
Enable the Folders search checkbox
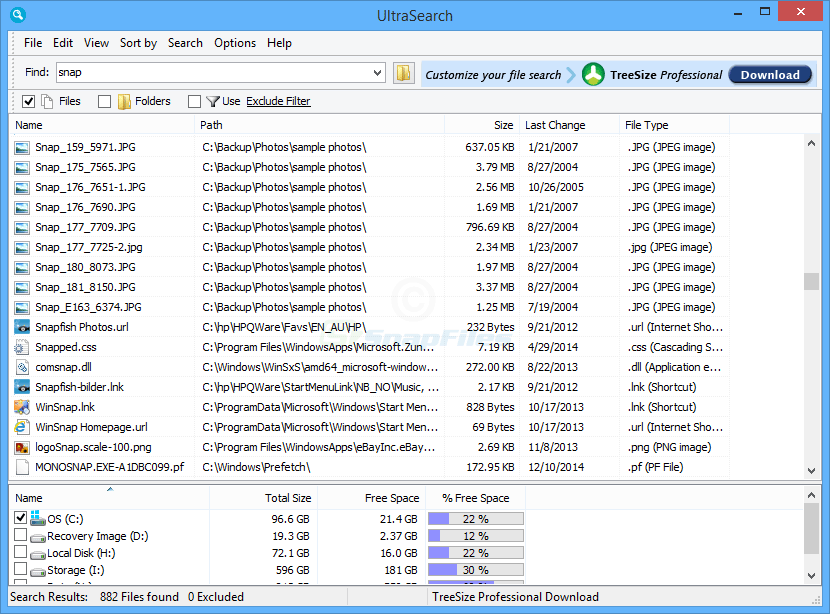pos(104,101)
